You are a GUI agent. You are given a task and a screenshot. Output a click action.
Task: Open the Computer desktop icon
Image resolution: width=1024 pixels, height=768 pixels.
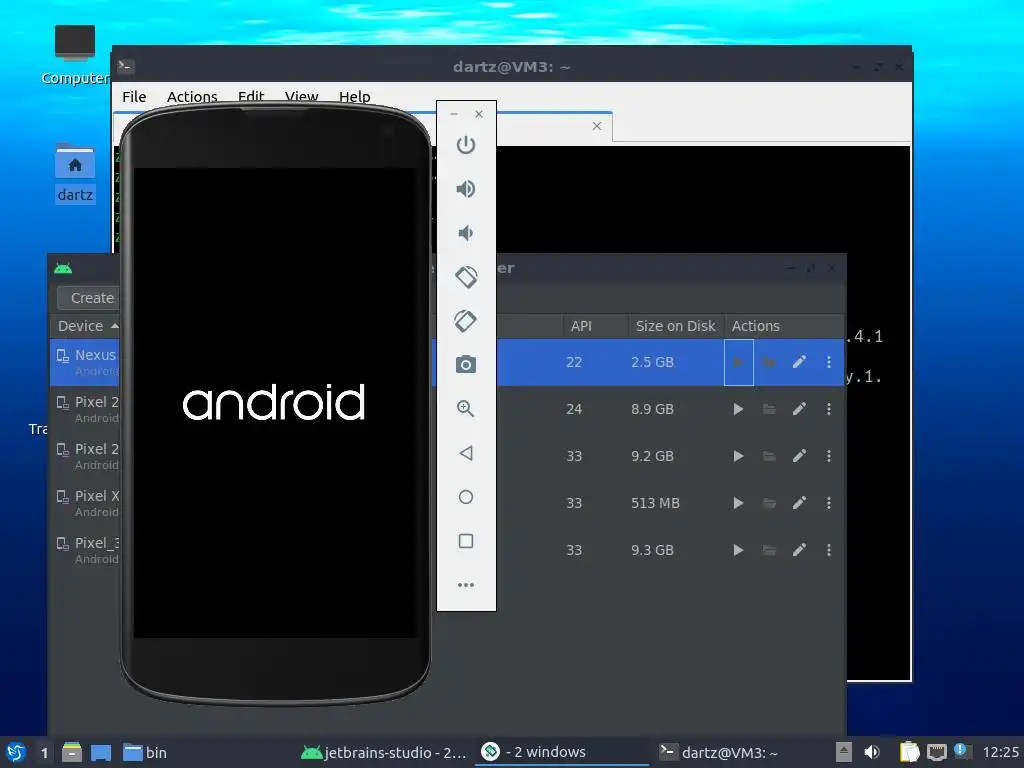coord(74,55)
